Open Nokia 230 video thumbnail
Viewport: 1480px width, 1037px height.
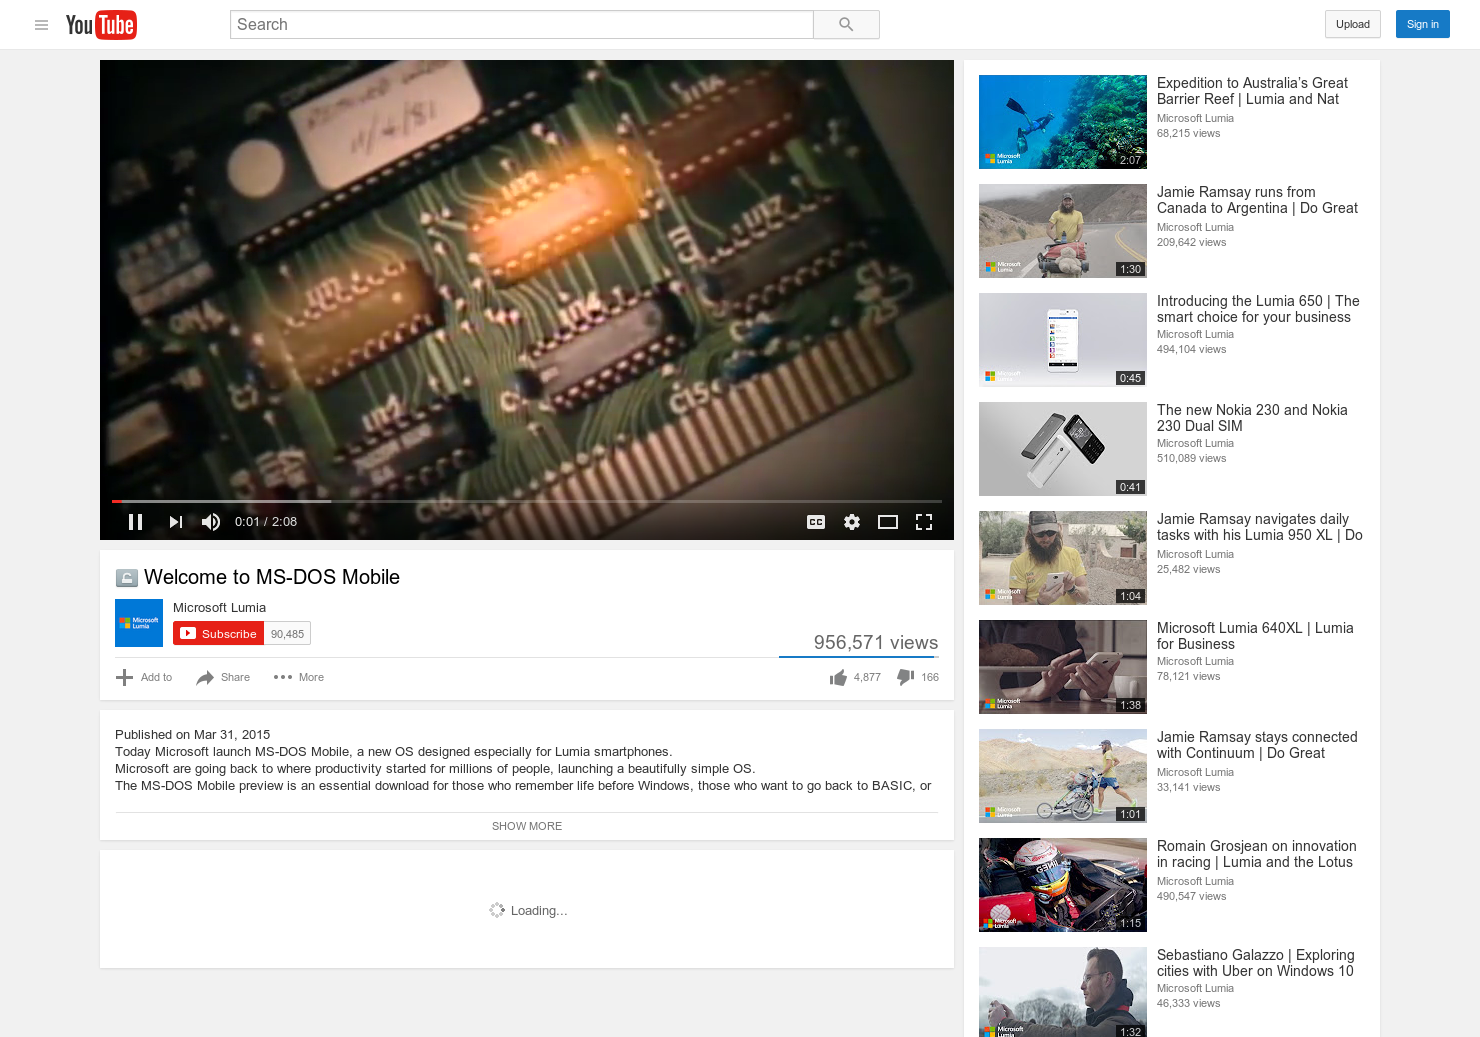(1063, 449)
